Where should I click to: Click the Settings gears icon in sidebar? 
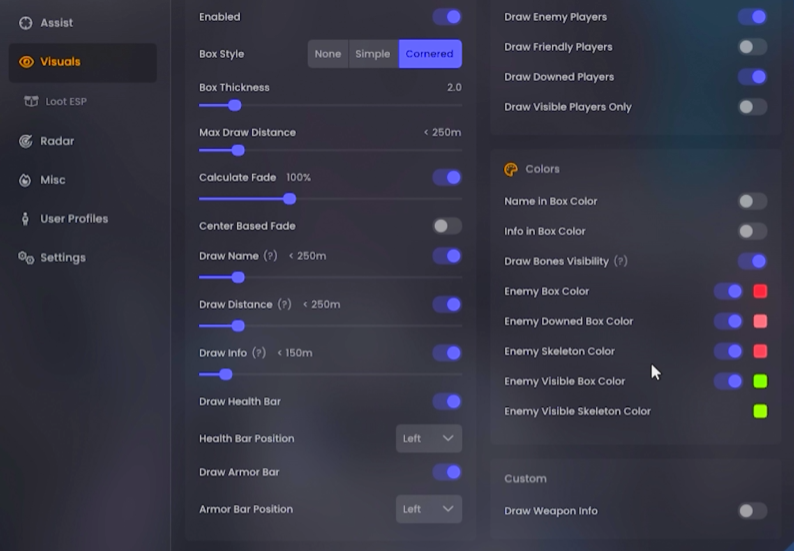(x=26, y=258)
